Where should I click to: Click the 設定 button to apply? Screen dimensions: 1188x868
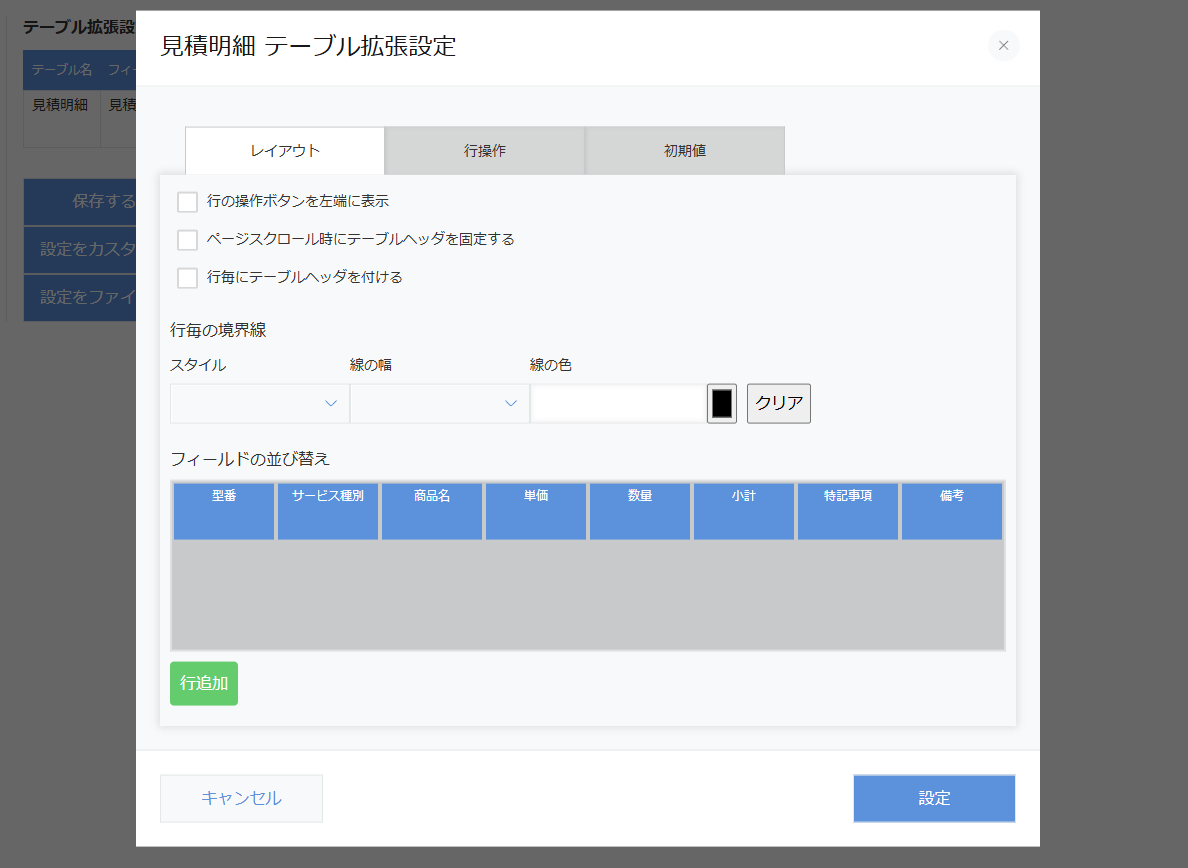click(x=934, y=798)
